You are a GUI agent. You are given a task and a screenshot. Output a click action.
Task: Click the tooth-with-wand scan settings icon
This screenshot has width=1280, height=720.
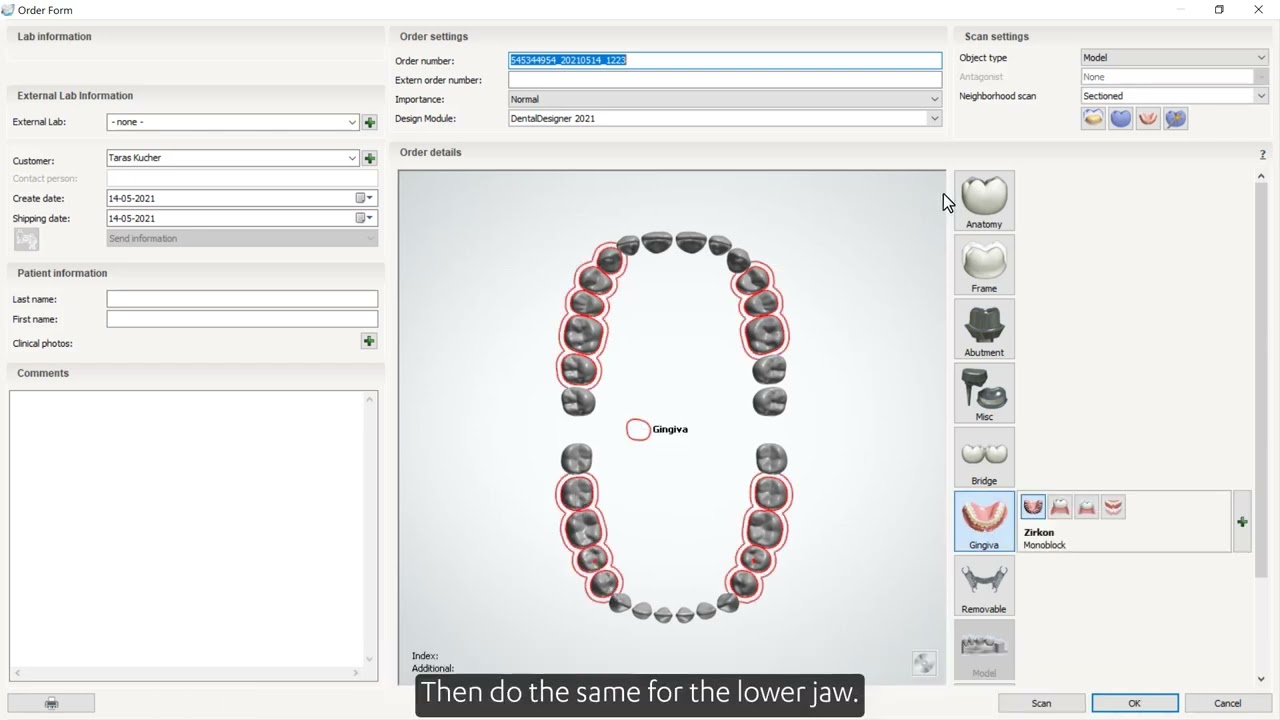pyautogui.click(x=1176, y=118)
